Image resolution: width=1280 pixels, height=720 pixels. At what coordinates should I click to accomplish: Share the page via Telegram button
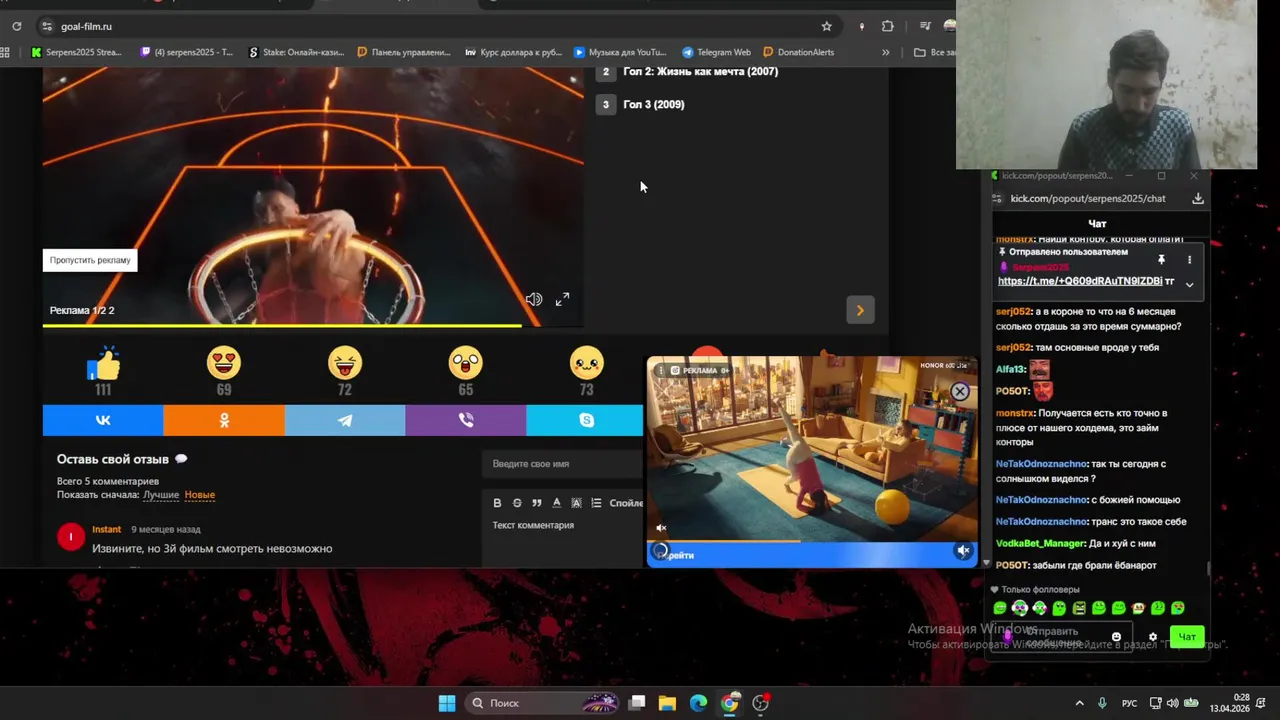click(x=345, y=421)
